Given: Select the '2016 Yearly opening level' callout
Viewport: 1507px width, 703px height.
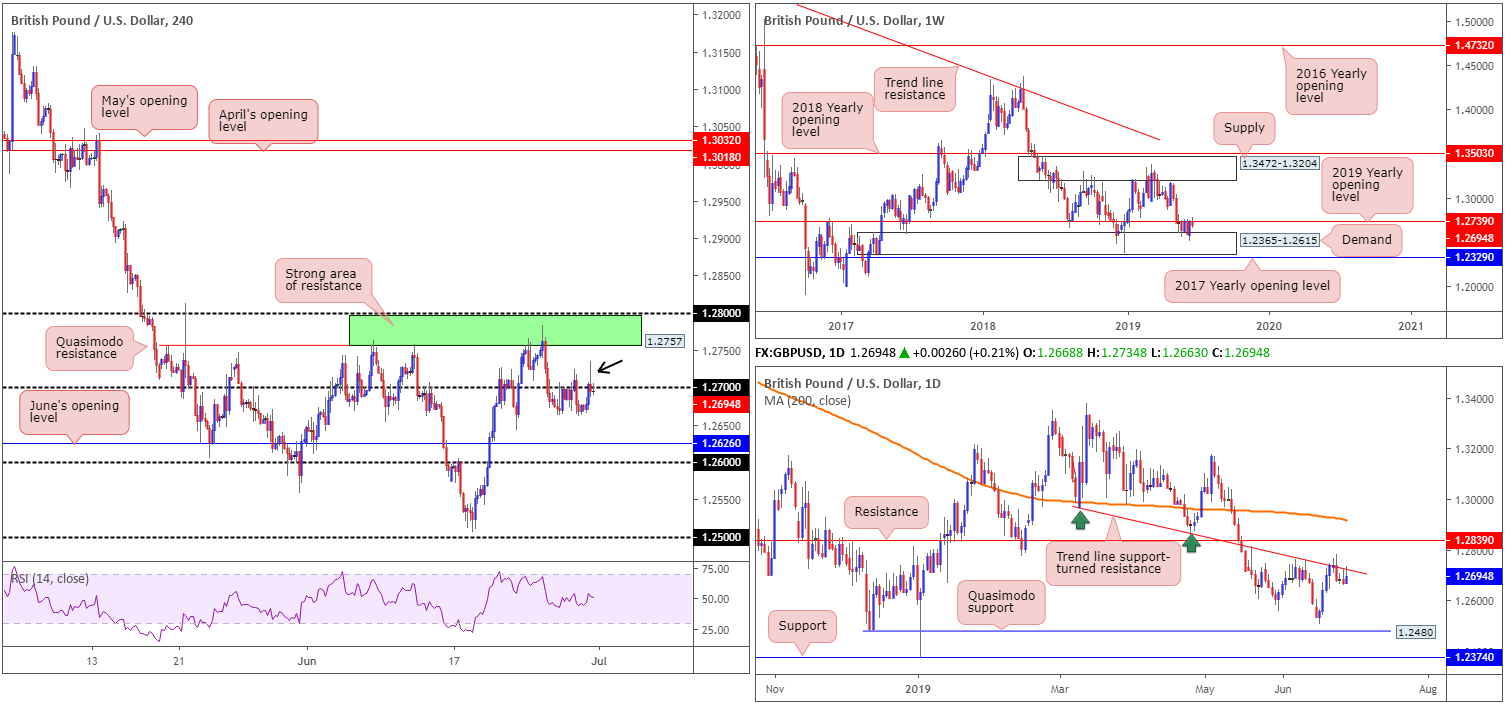Looking at the screenshot, I should (1332, 86).
